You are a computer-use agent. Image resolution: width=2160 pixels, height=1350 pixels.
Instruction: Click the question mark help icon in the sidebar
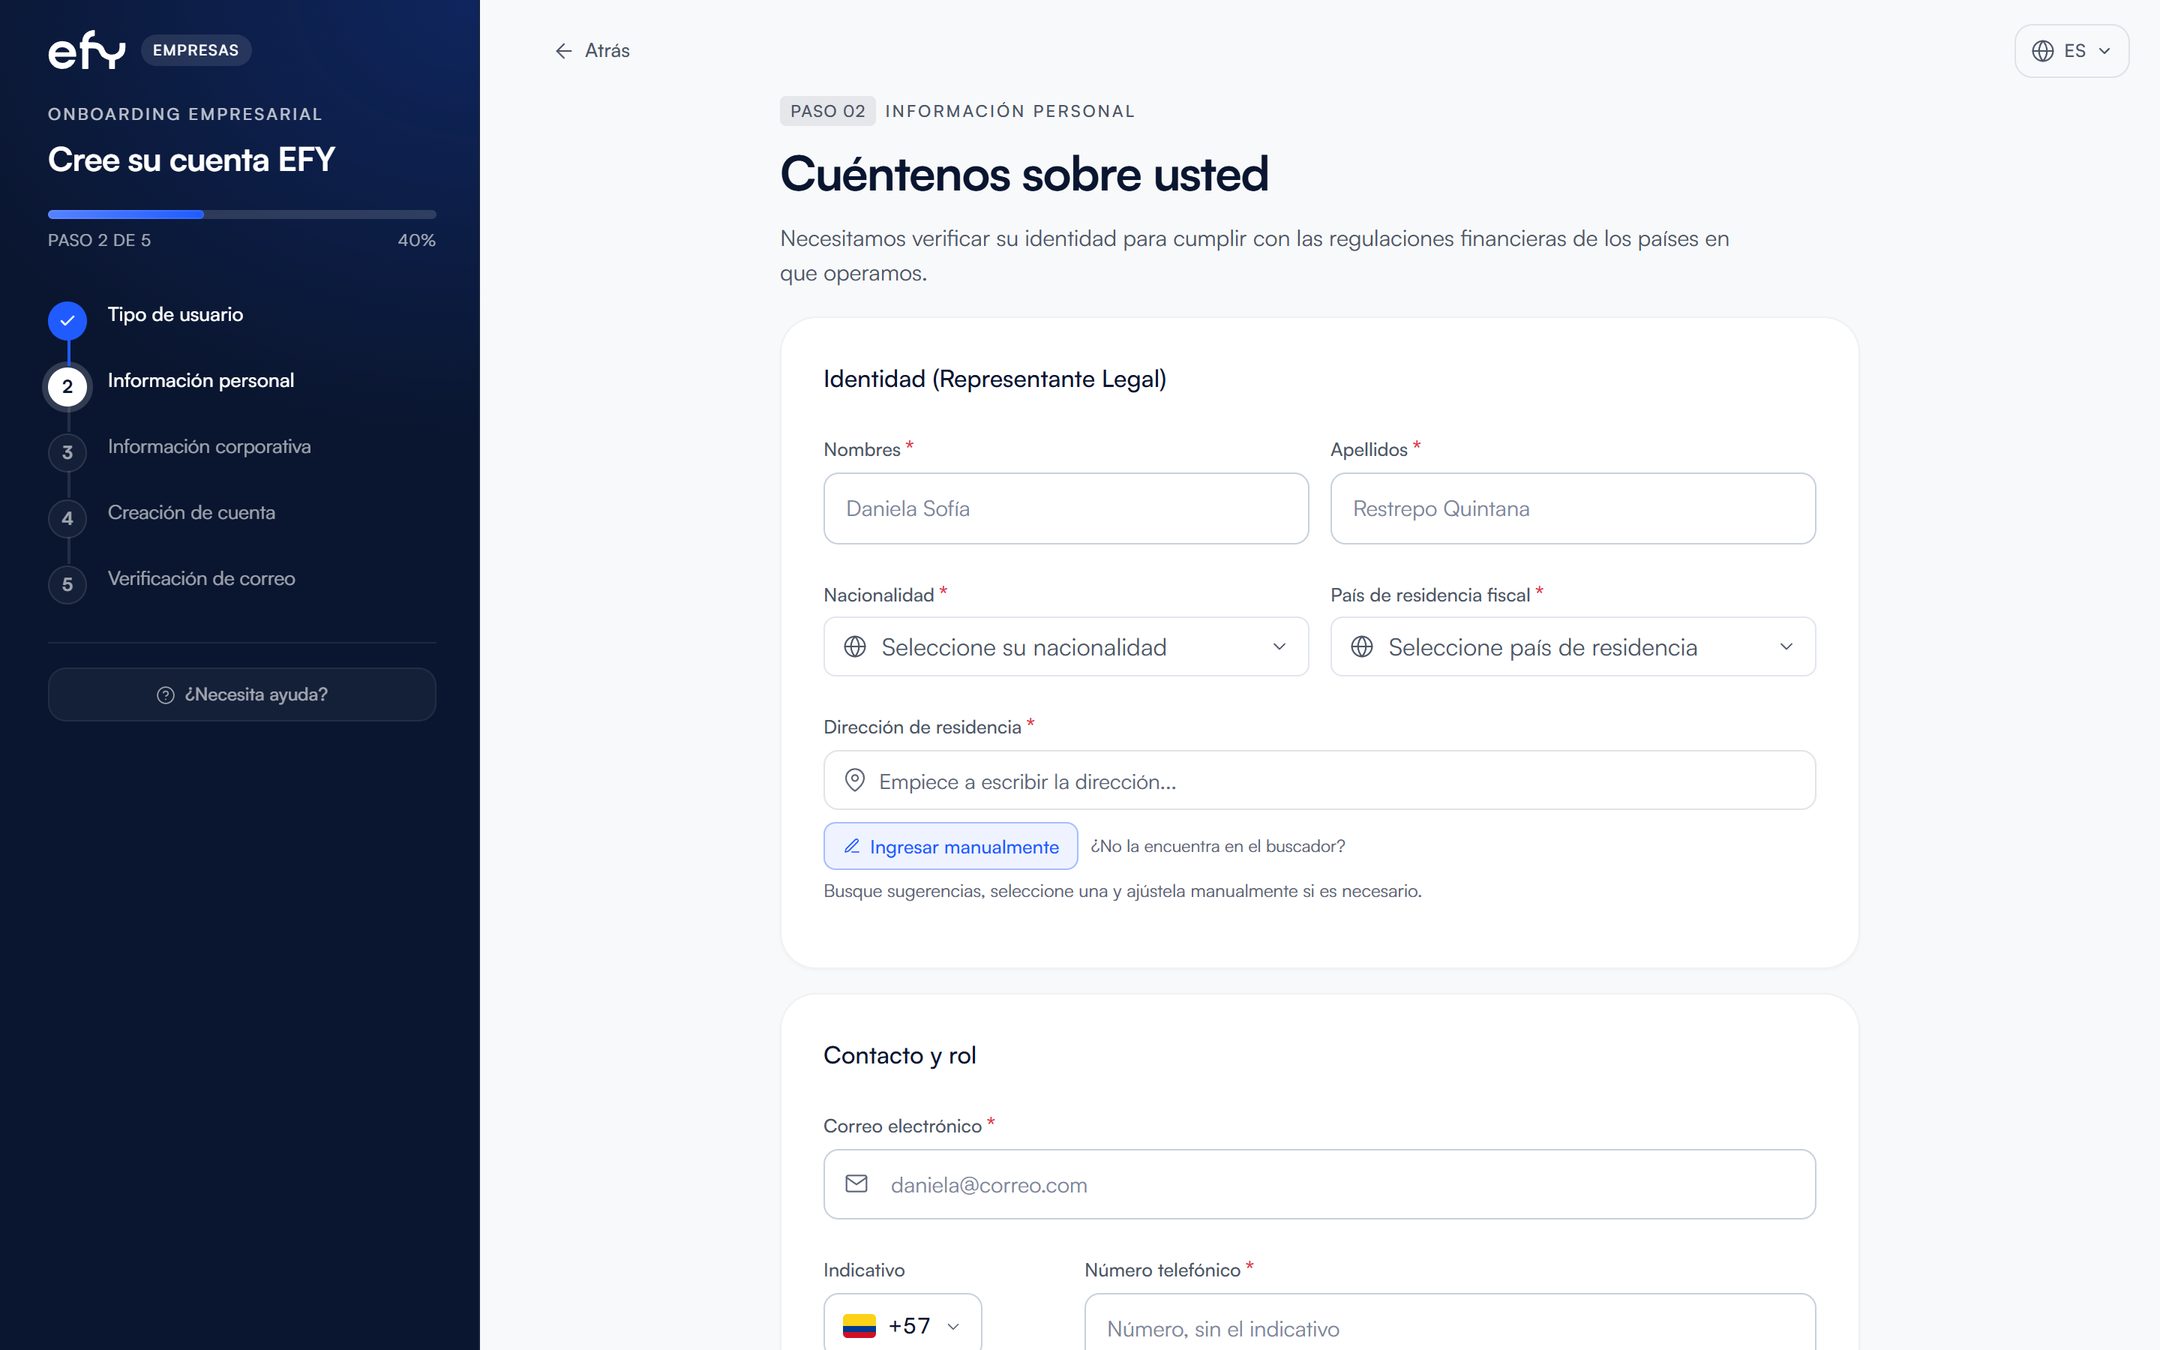pyautogui.click(x=166, y=695)
